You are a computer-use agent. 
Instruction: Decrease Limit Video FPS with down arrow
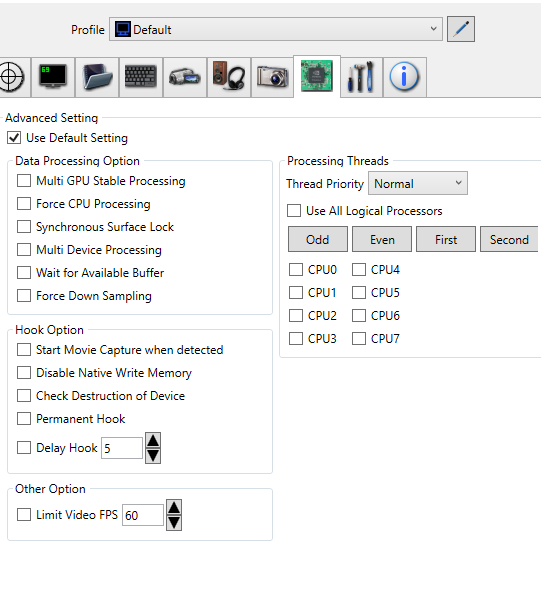pos(174,523)
